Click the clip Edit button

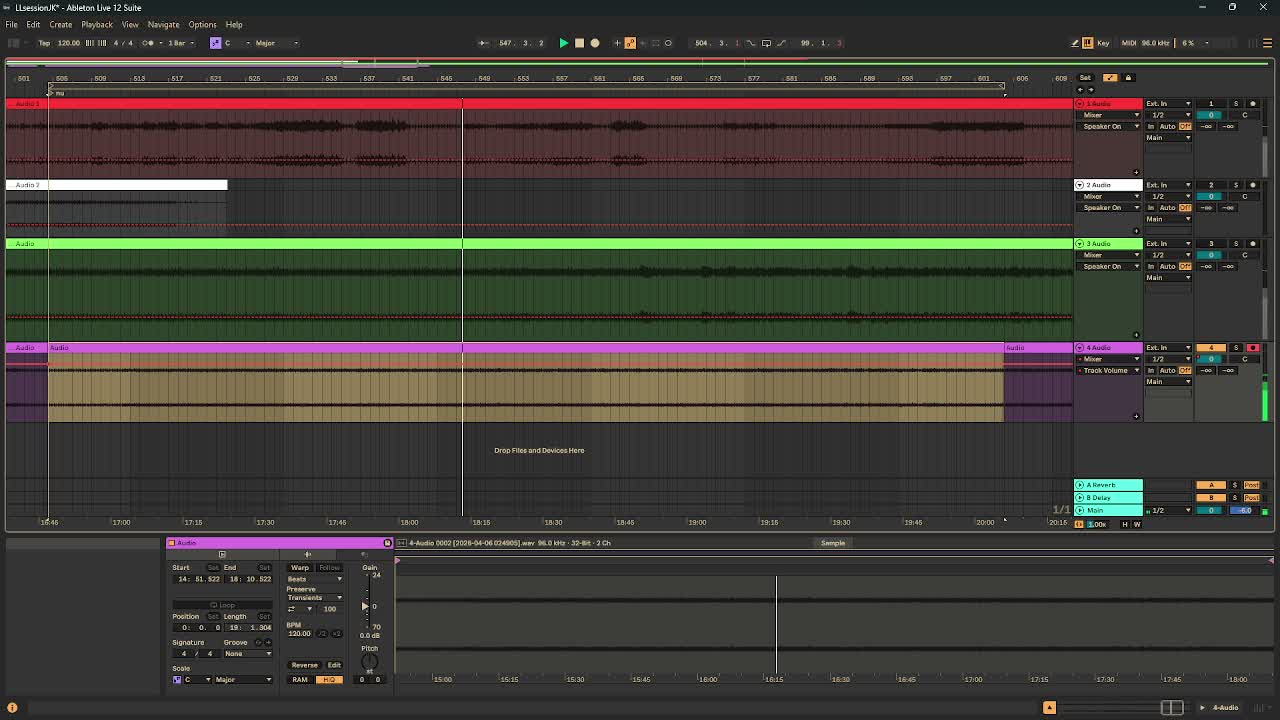(x=334, y=665)
